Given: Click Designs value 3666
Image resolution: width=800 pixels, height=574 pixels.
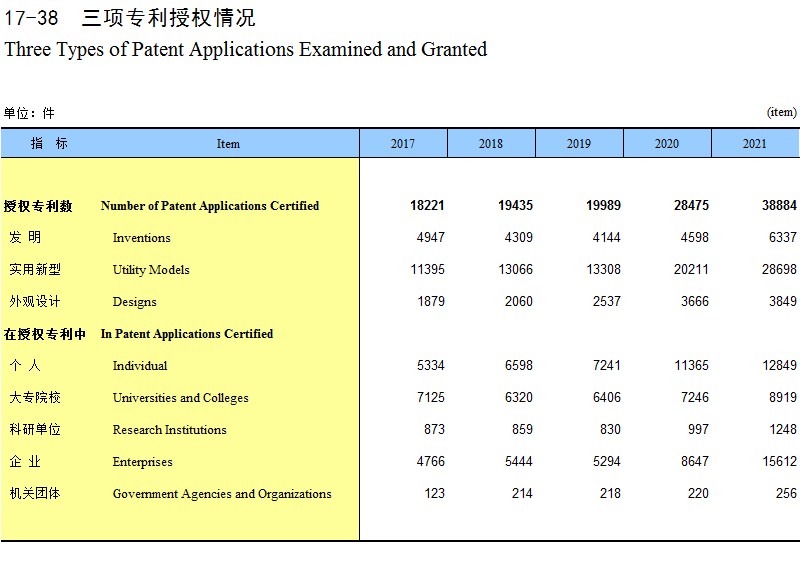Looking at the screenshot, I should [695, 302].
